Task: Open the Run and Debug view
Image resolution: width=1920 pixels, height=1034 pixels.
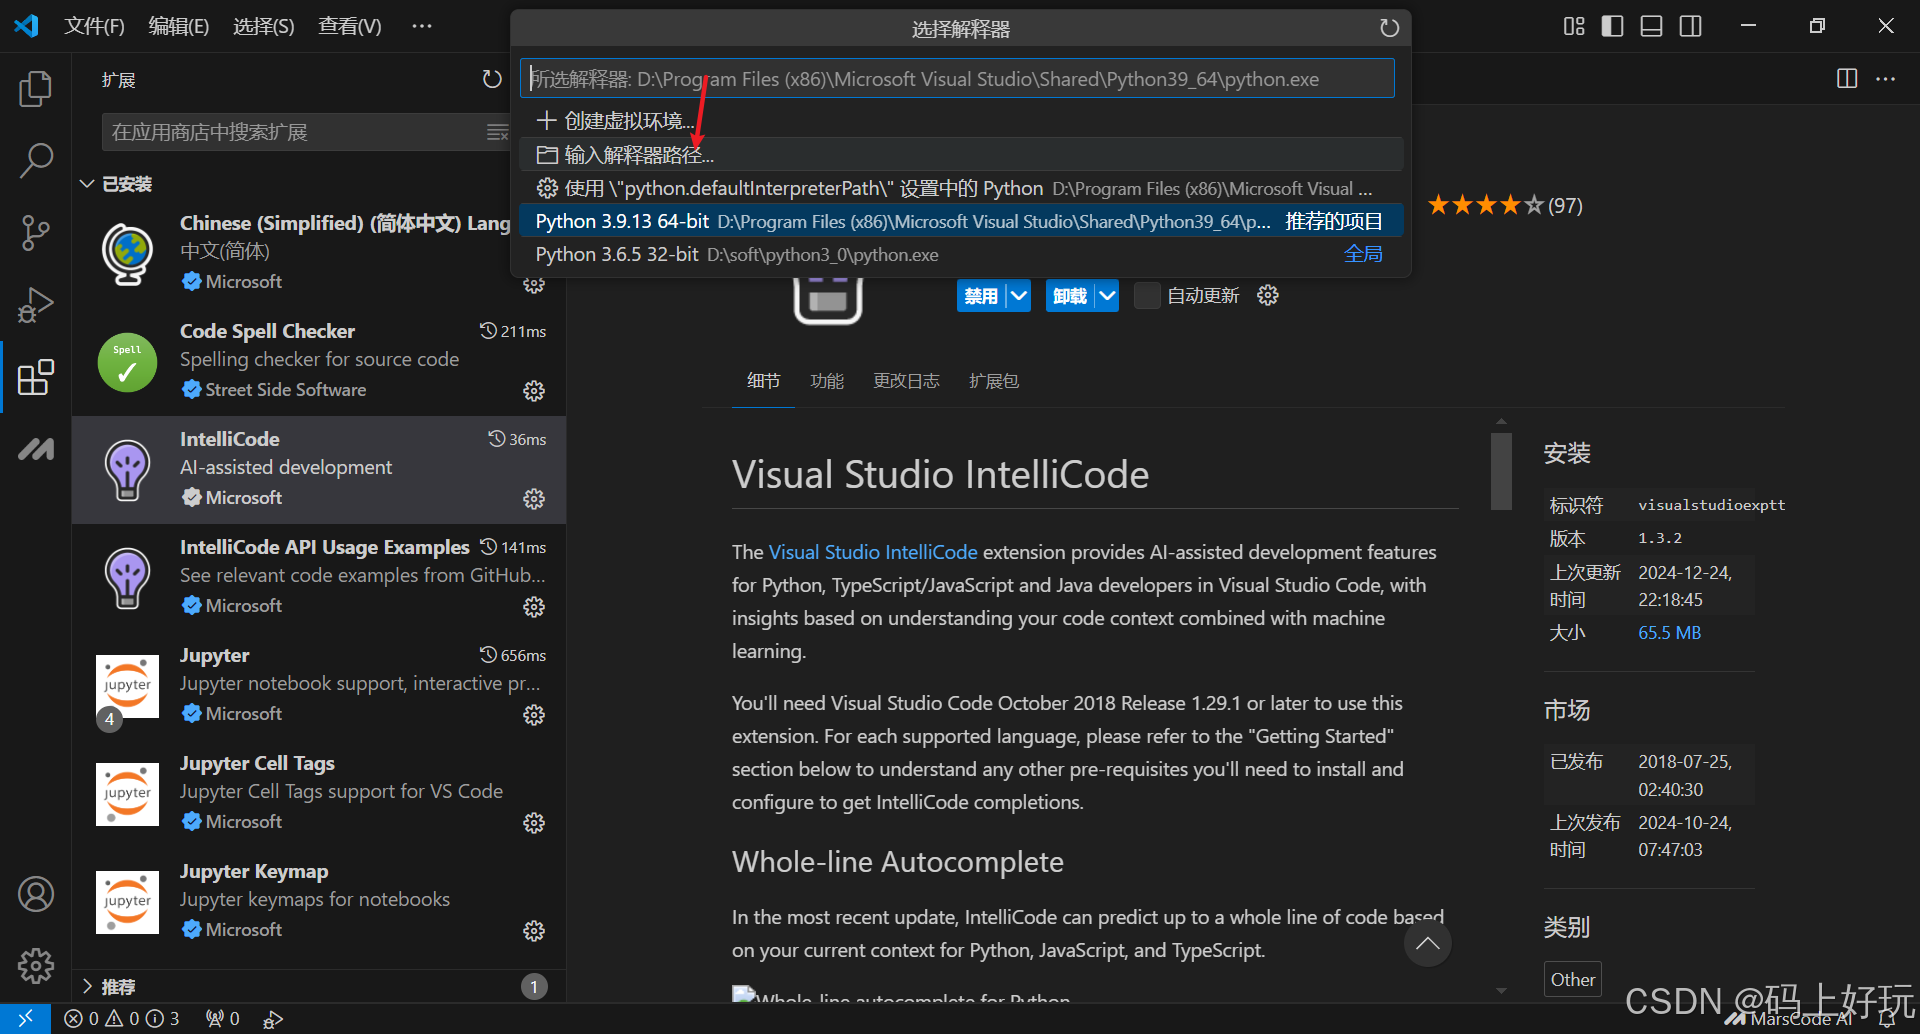Action: pos(35,305)
